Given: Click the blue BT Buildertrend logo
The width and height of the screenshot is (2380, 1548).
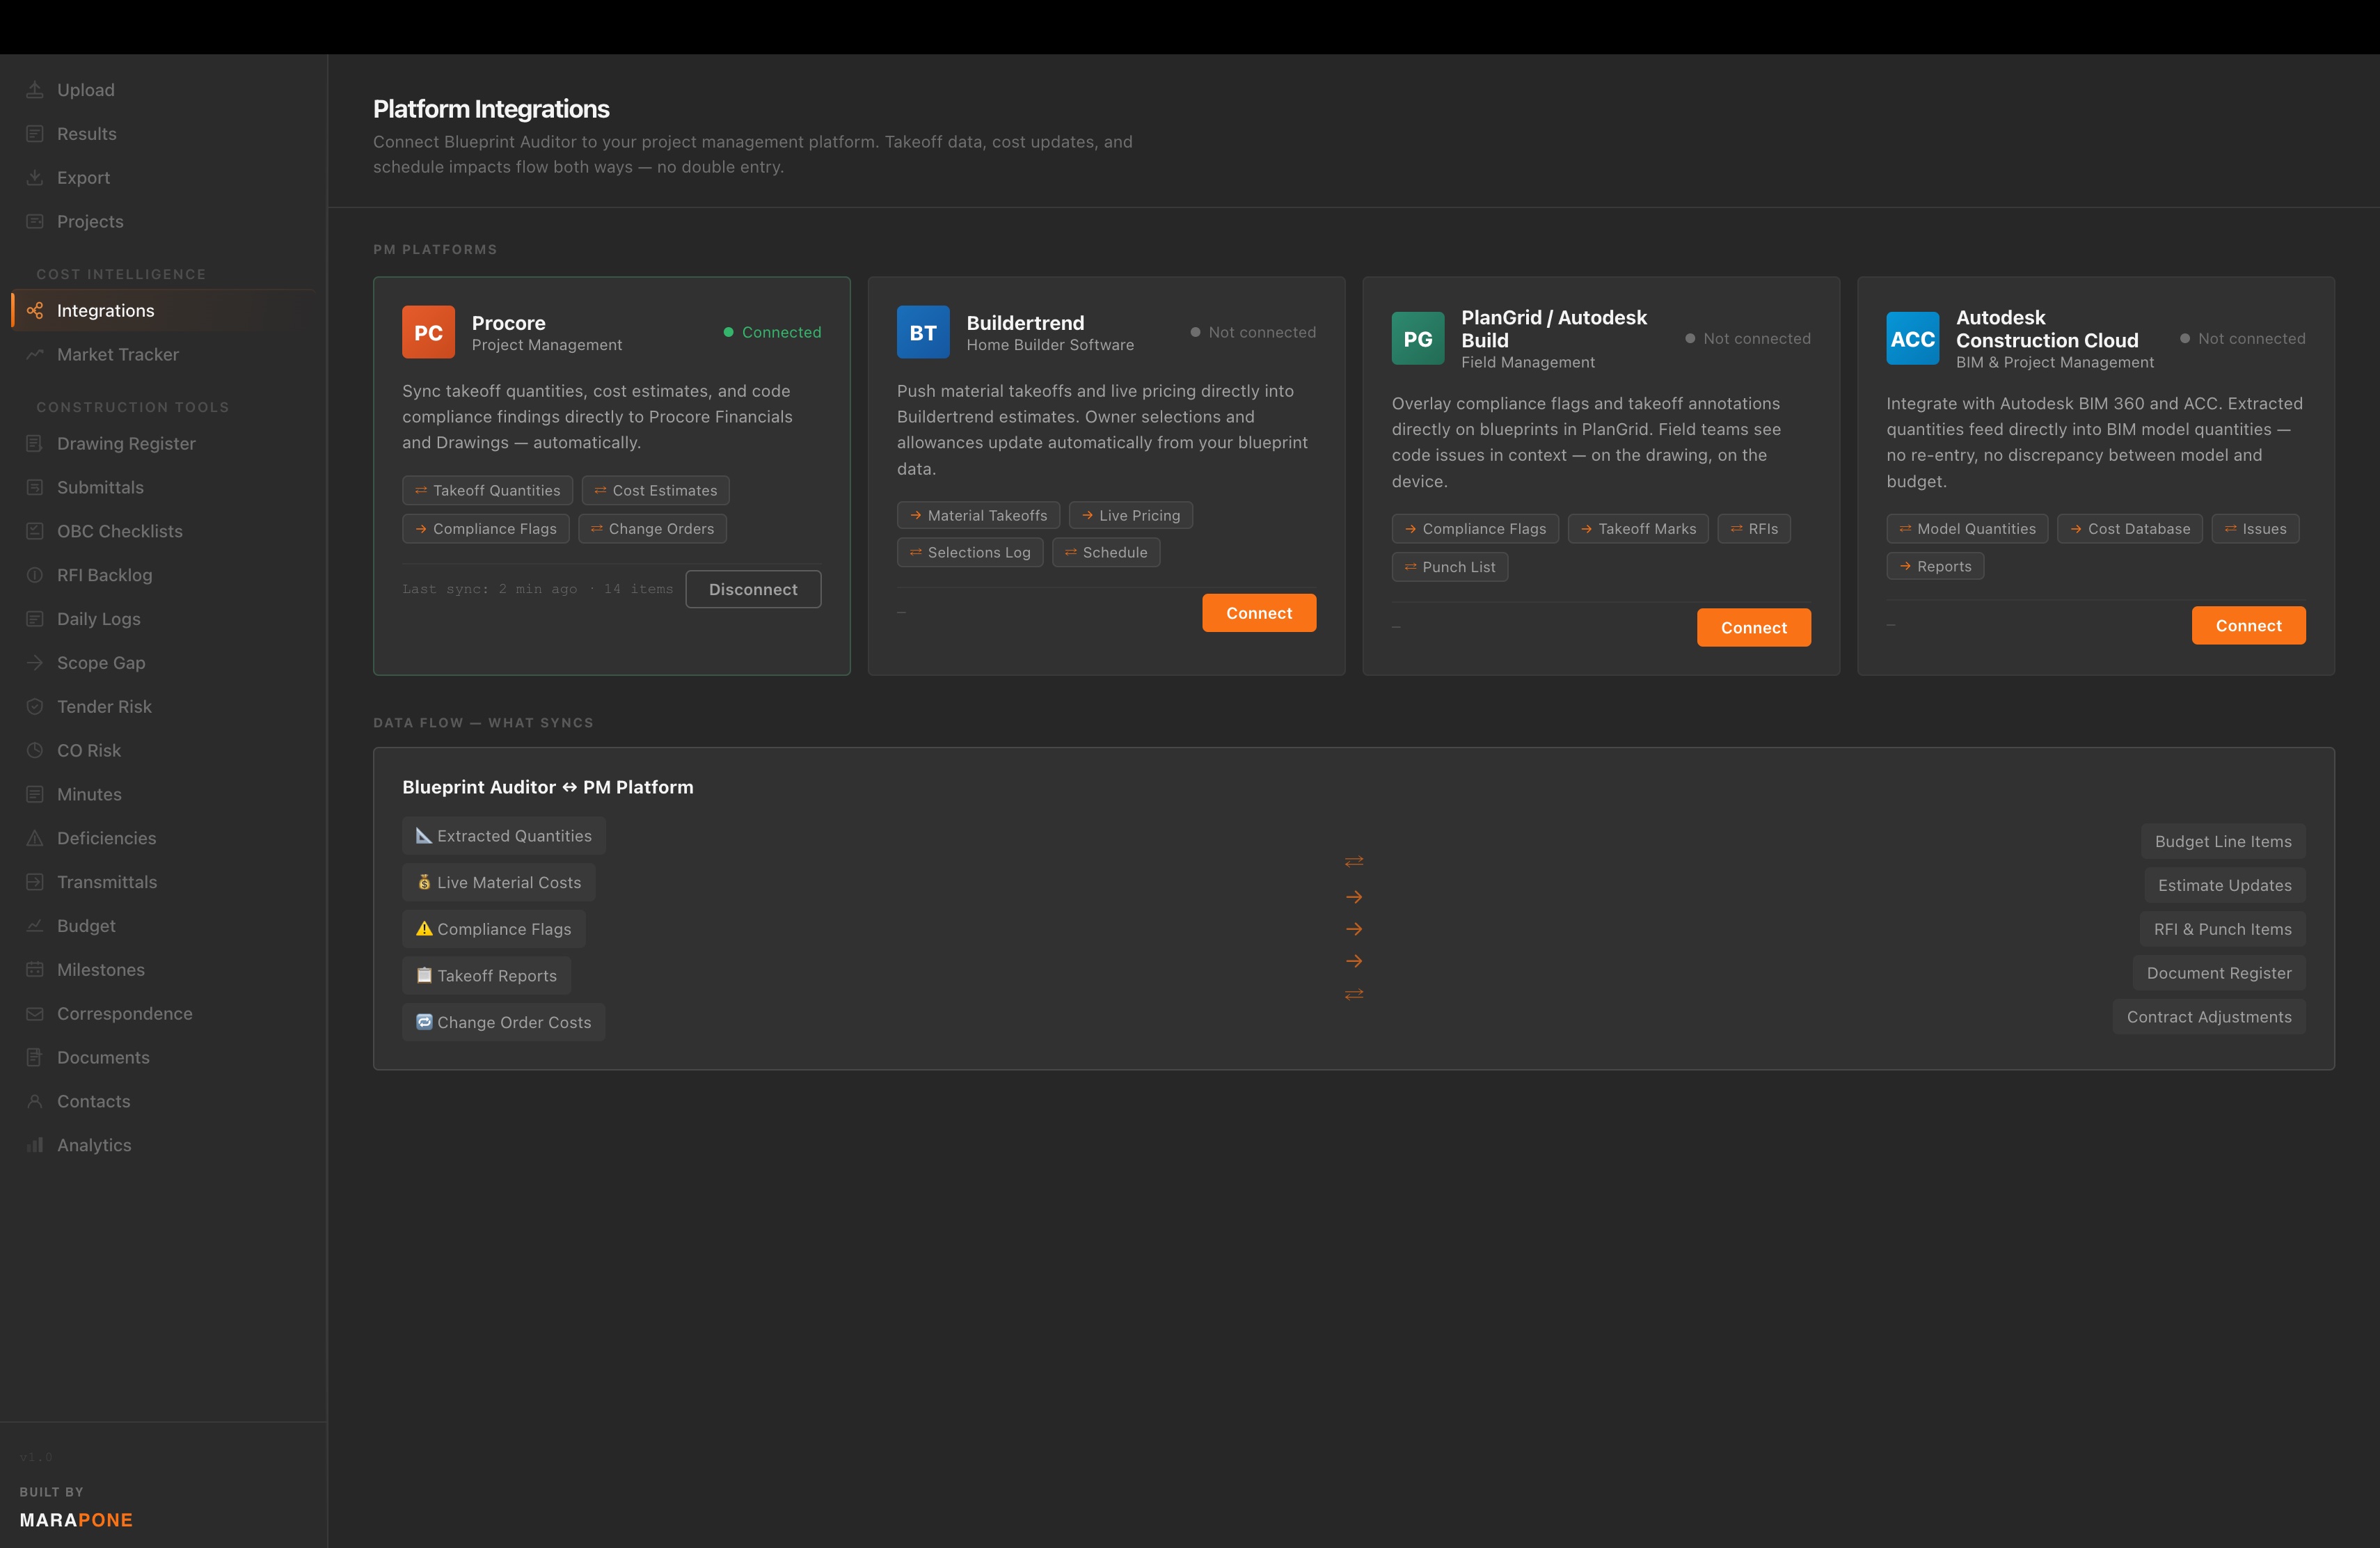Looking at the screenshot, I should point(923,332).
